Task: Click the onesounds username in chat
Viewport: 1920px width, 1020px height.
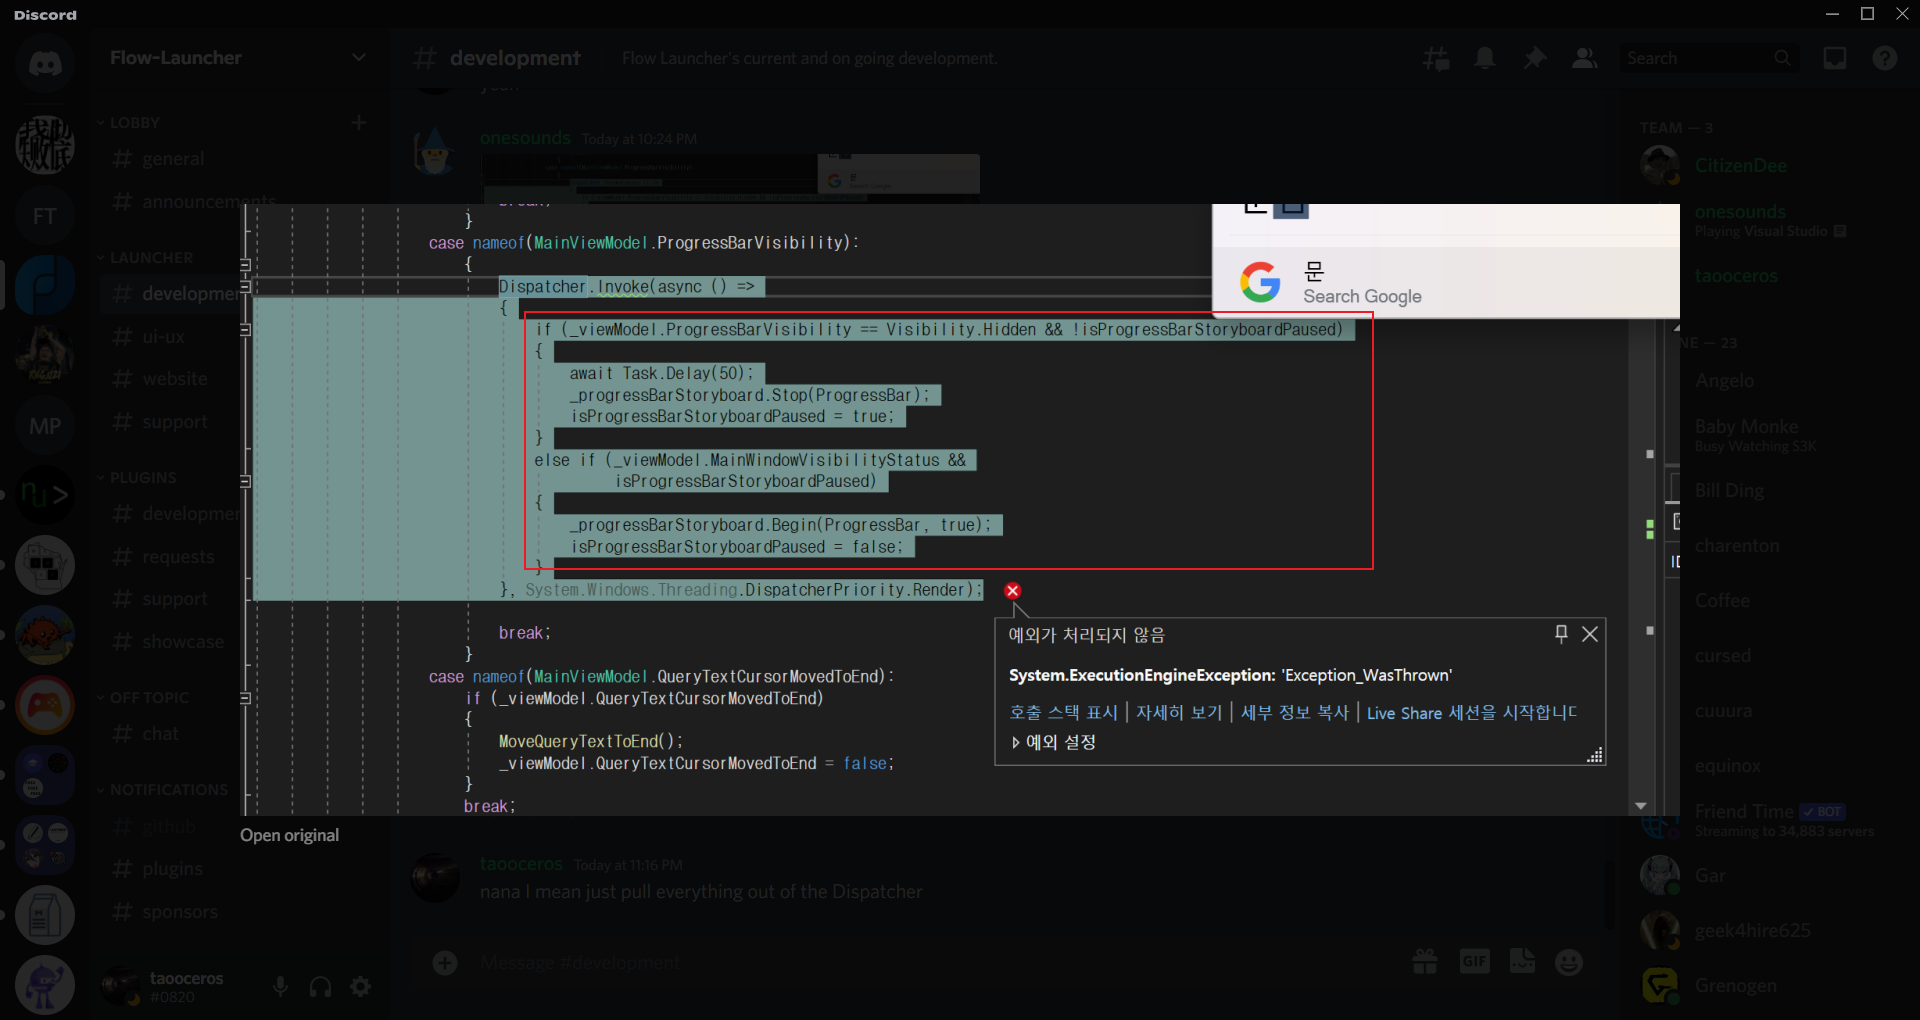Action: pyautogui.click(x=525, y=138)
